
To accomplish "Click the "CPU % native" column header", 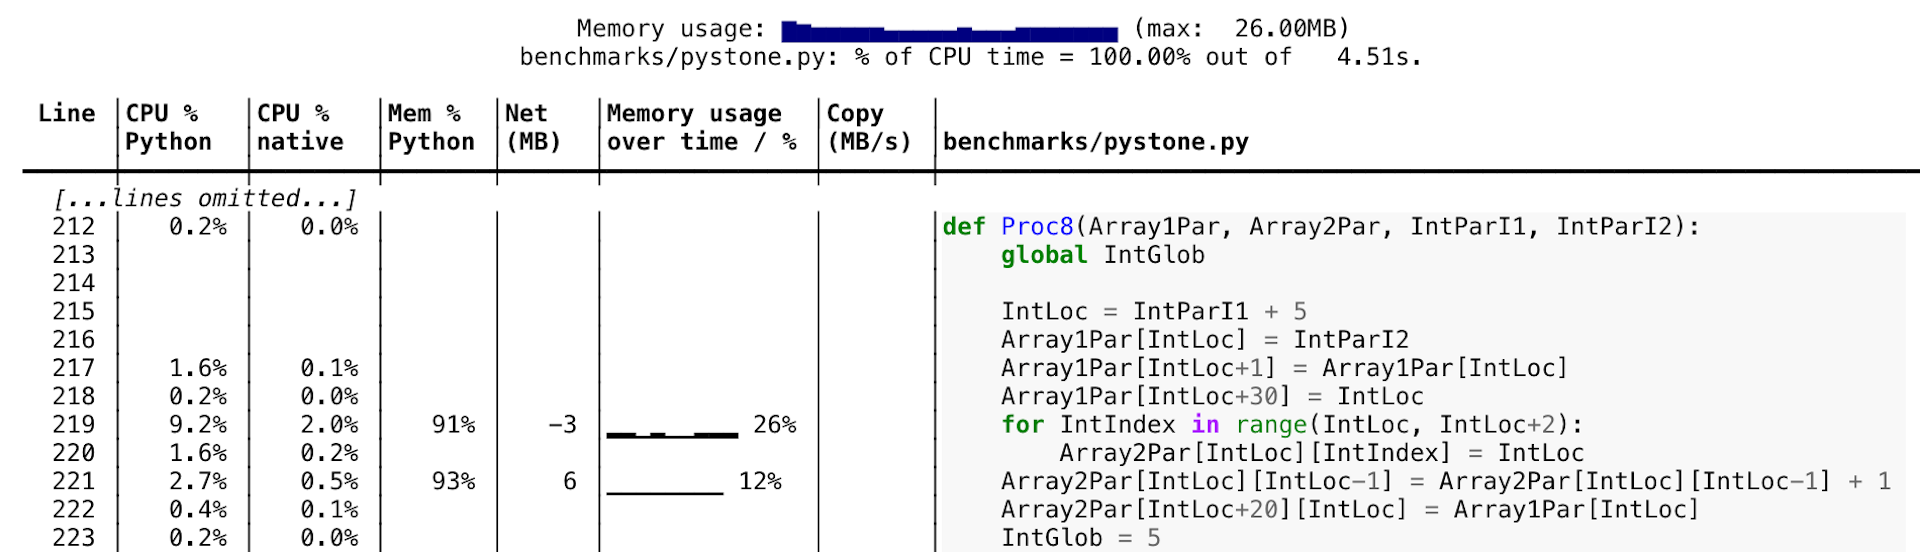I will (300, 128).
